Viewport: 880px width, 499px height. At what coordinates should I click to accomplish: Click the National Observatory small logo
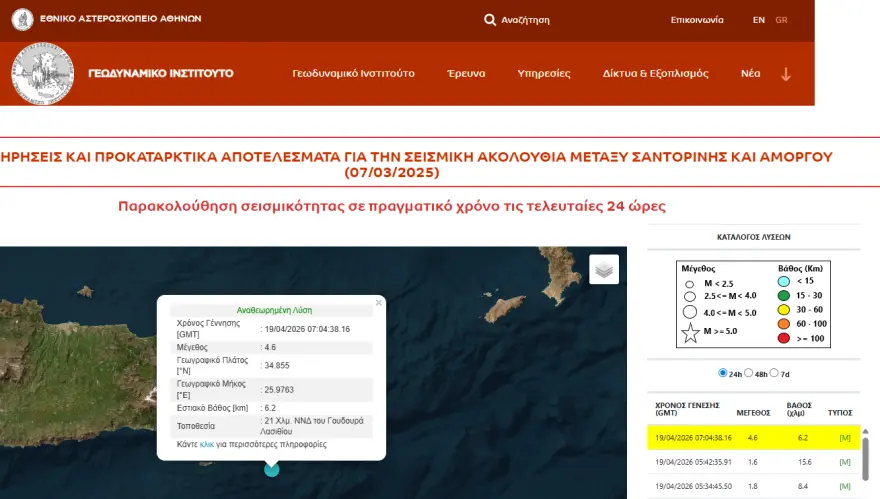pos(21,20)
